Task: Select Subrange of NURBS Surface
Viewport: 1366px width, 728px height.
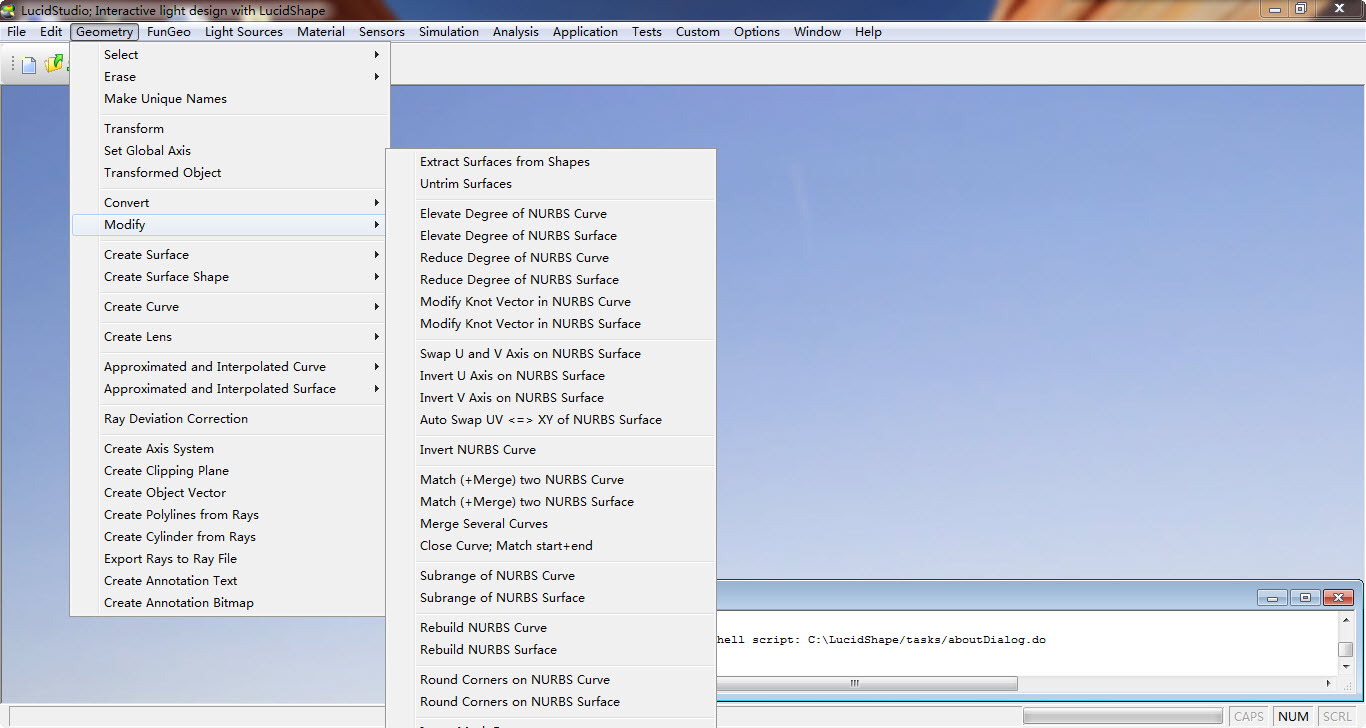Action: click(551, 598)
